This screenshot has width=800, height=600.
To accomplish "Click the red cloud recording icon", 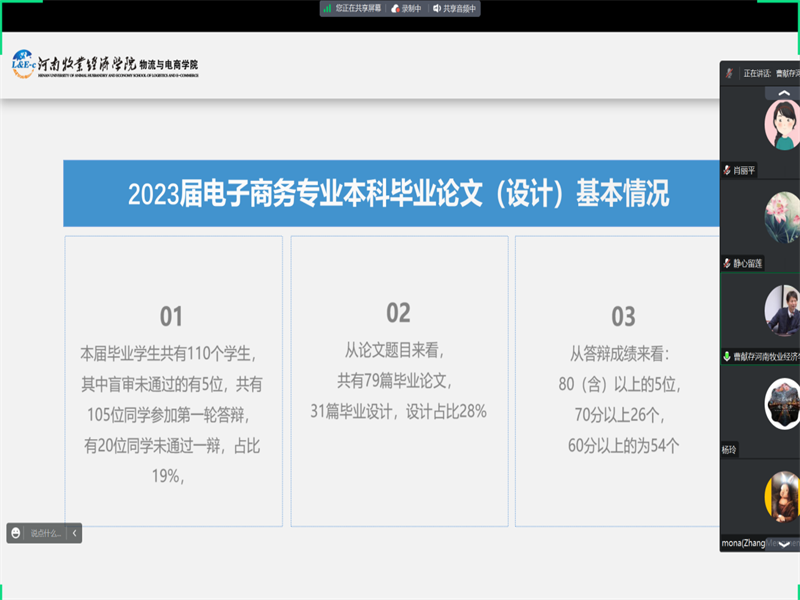I will [395, 8].
